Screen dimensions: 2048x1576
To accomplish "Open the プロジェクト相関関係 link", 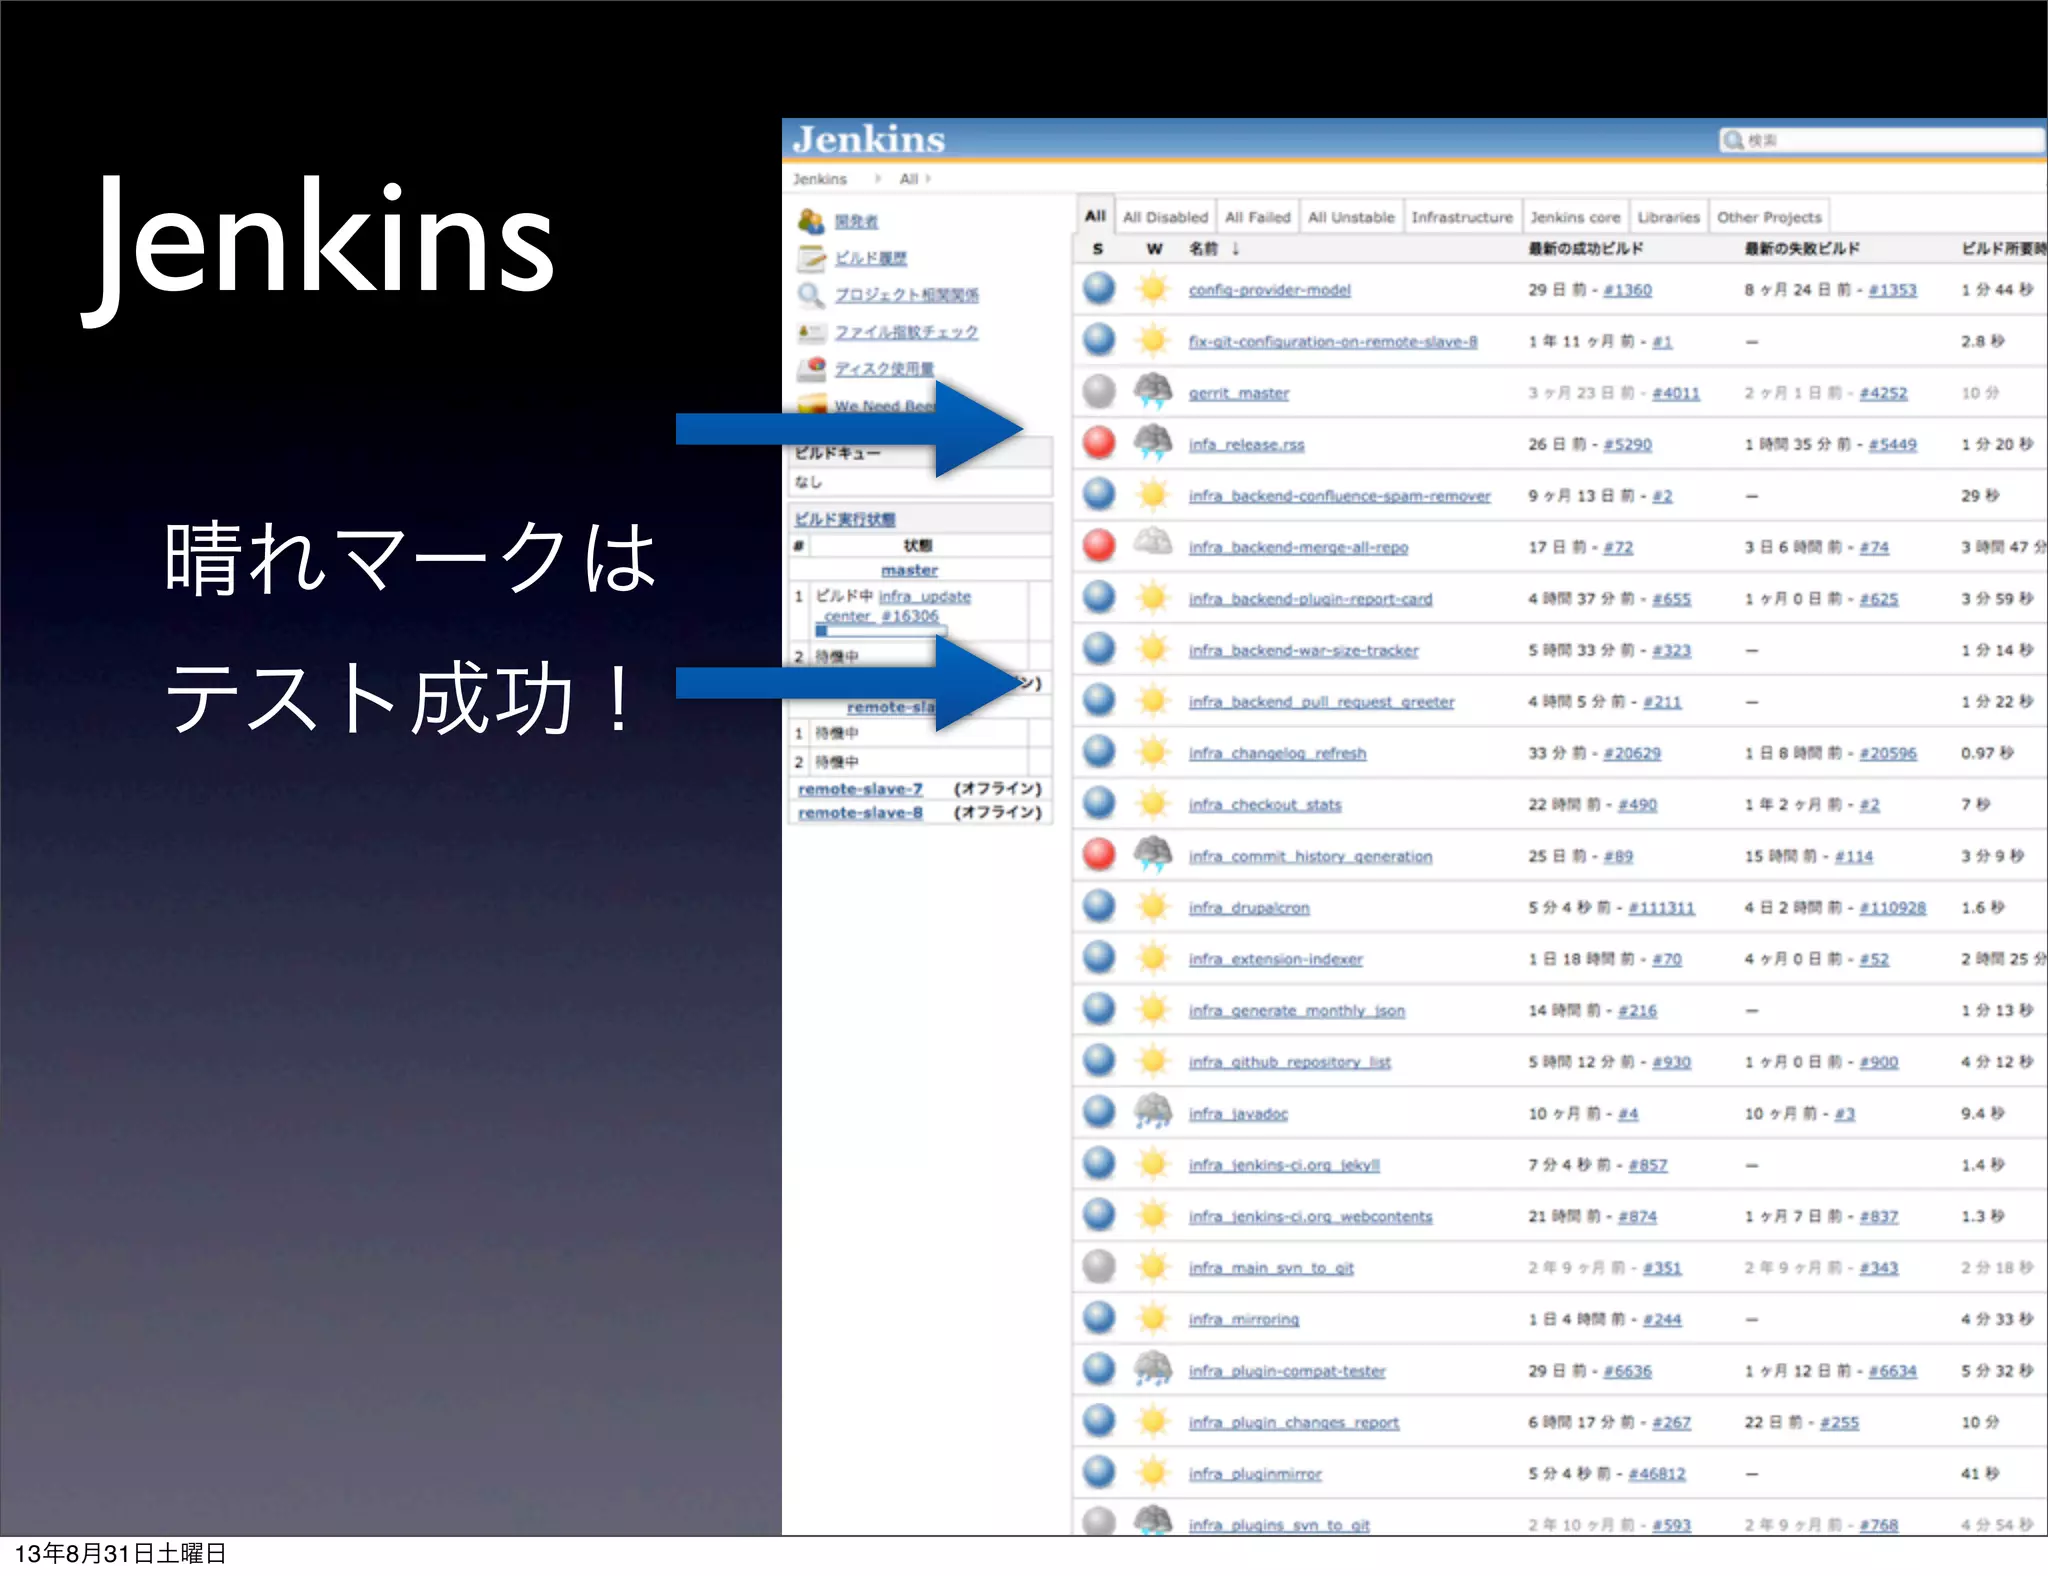I will pos(907,295).
